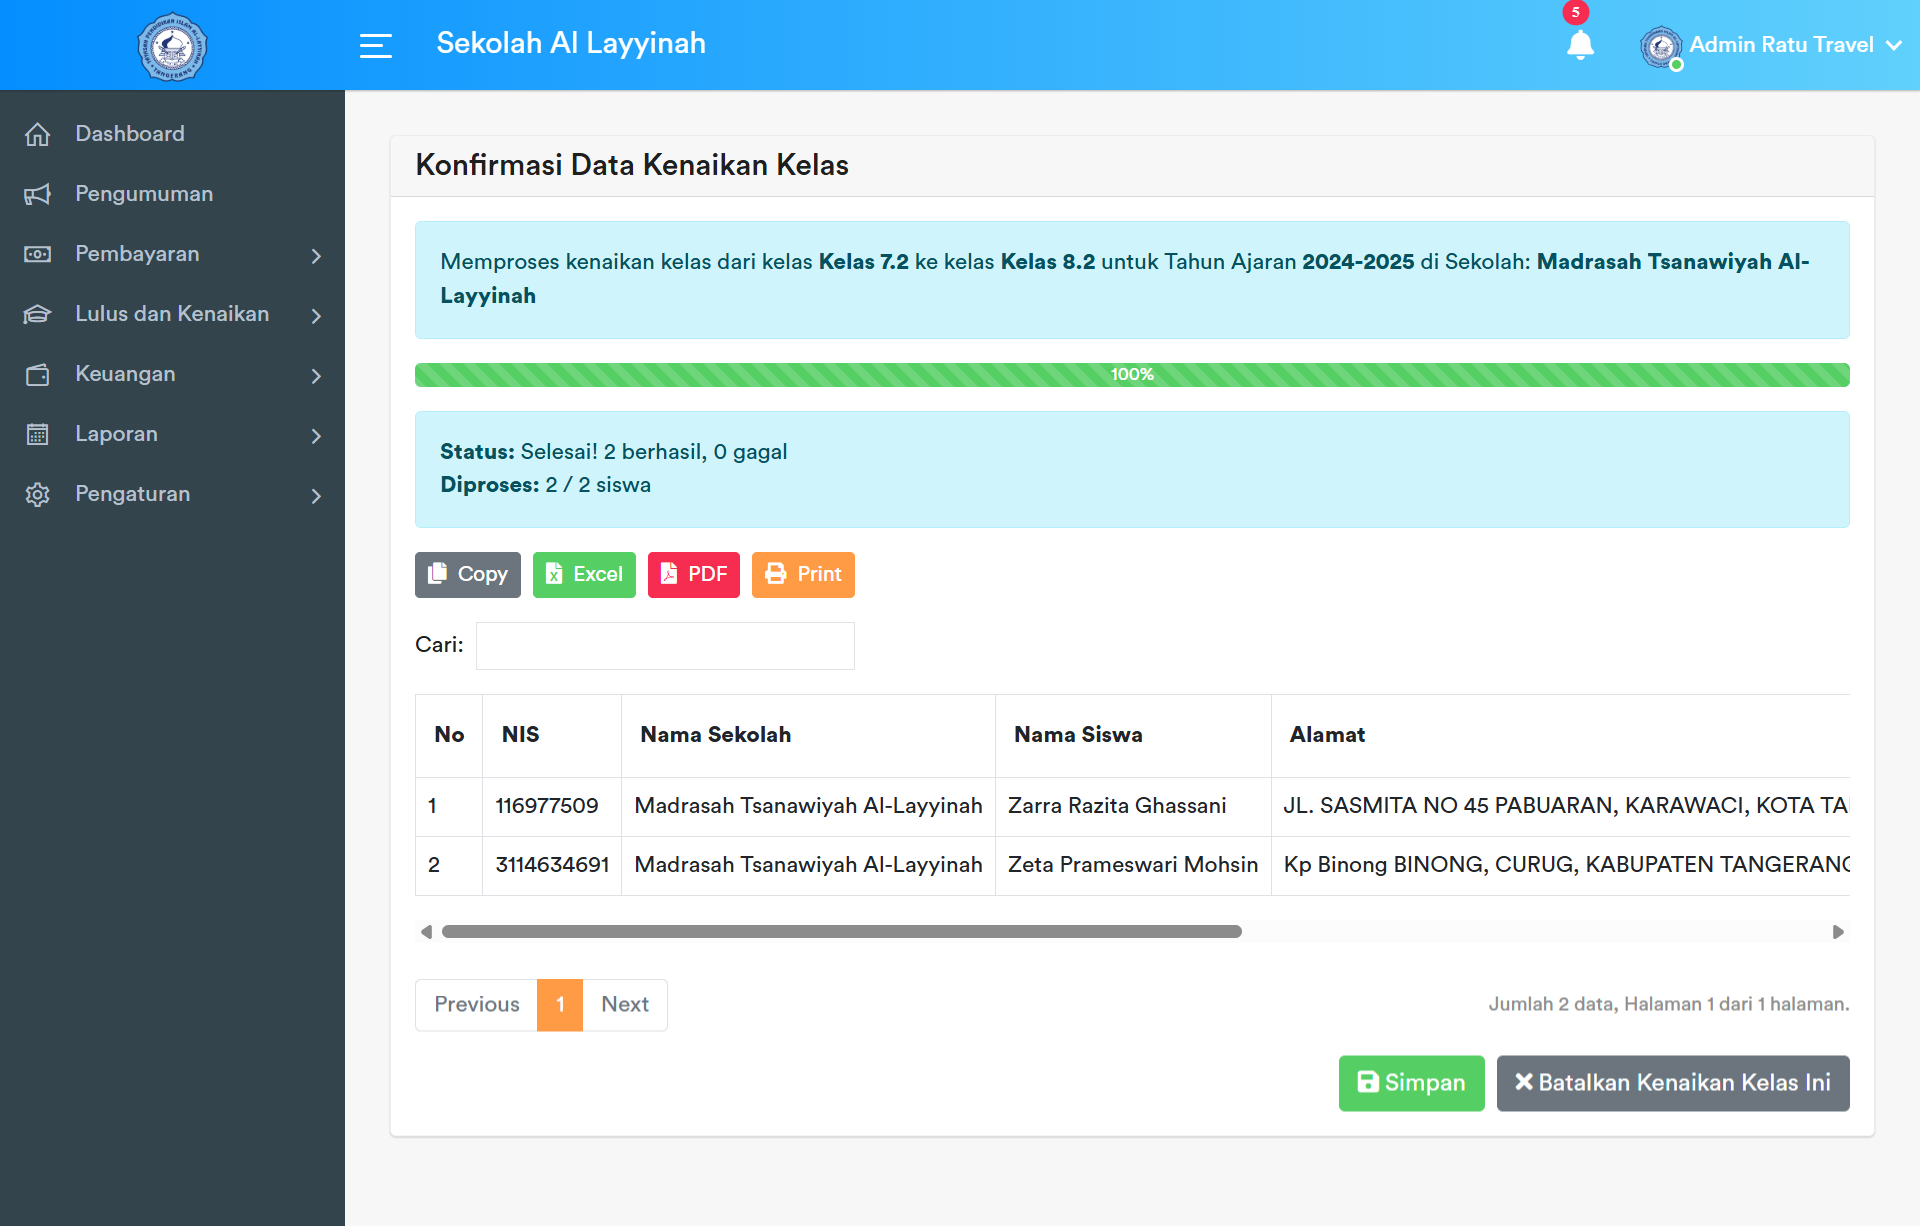
Task: Export table with Excel button
Action: pyautogui.click(x=584, y=574)
